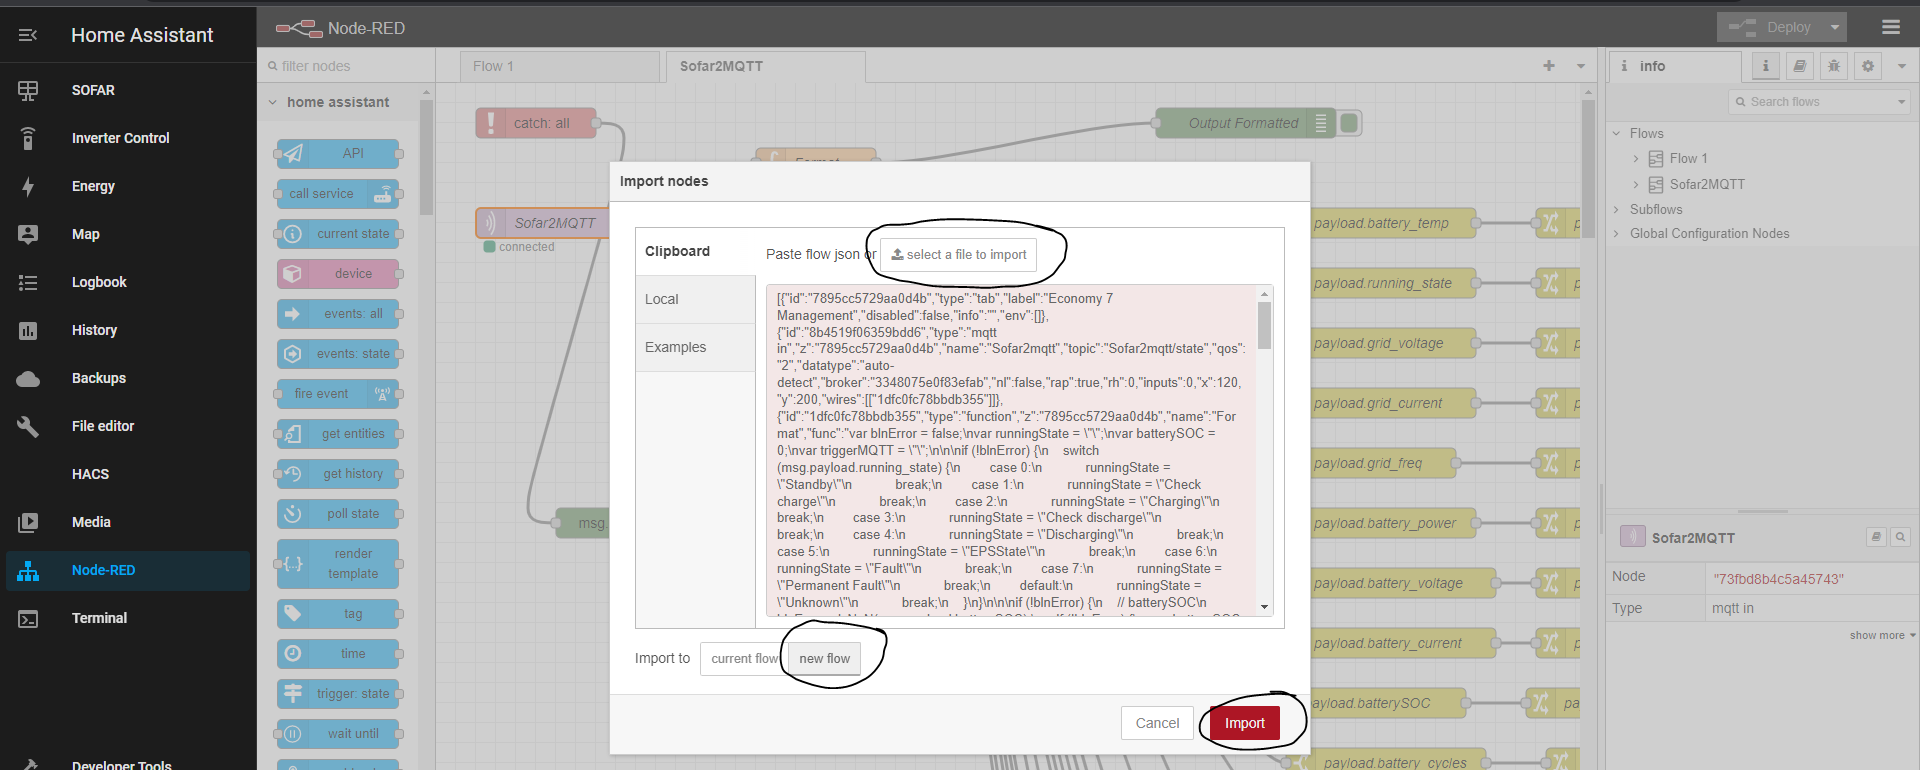Choose import to current flow
The image size is (1920, 770).
coord(744,659)
